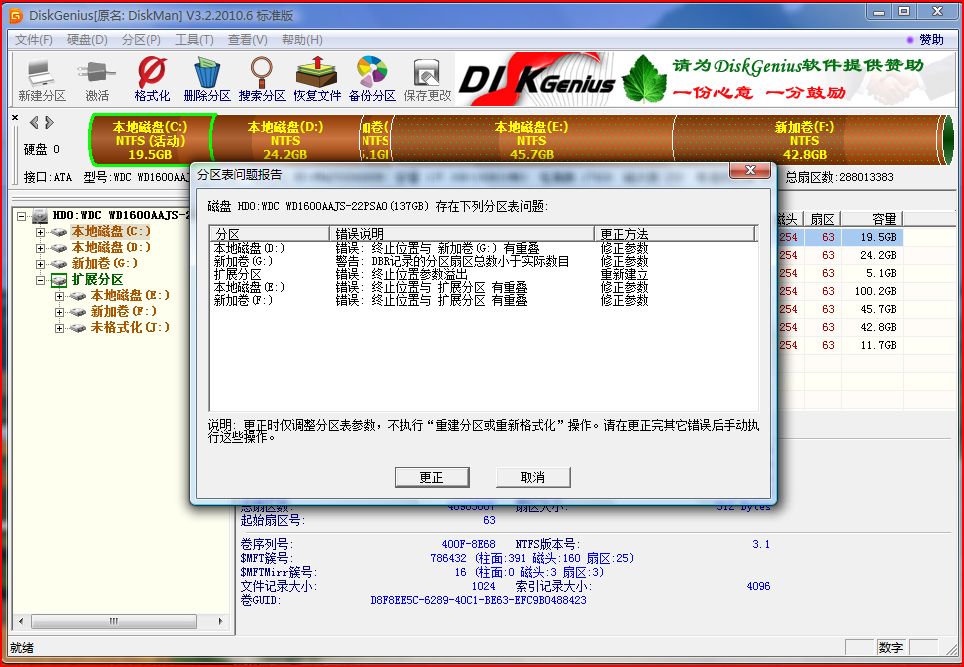This screenshot has width=964, height=667.
Task: Click the 容量 column header
Action: pyautogui.click(x=872, y=219)
